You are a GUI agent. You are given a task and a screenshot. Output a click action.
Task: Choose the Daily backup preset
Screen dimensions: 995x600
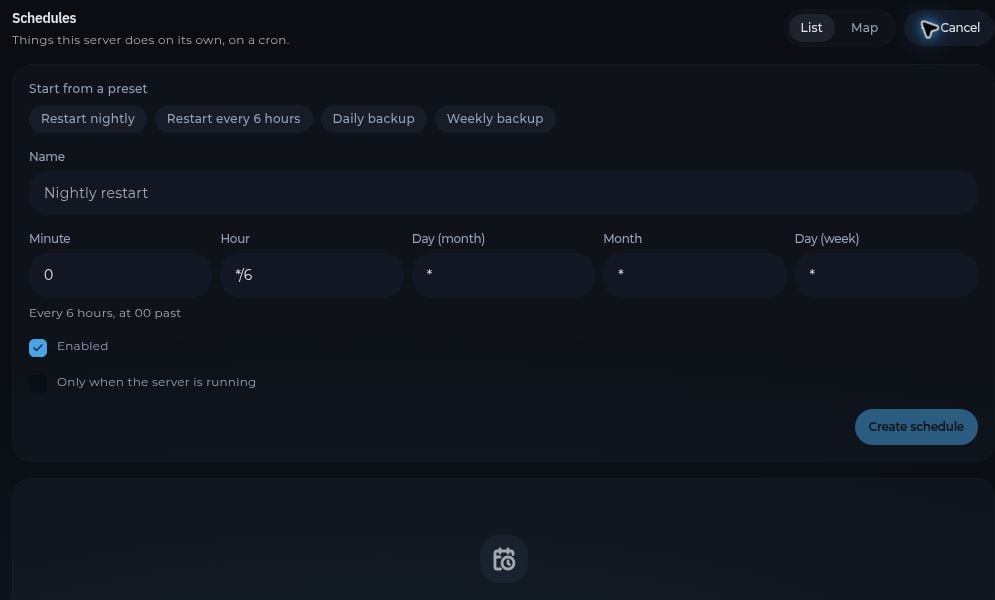coord(373,119)
